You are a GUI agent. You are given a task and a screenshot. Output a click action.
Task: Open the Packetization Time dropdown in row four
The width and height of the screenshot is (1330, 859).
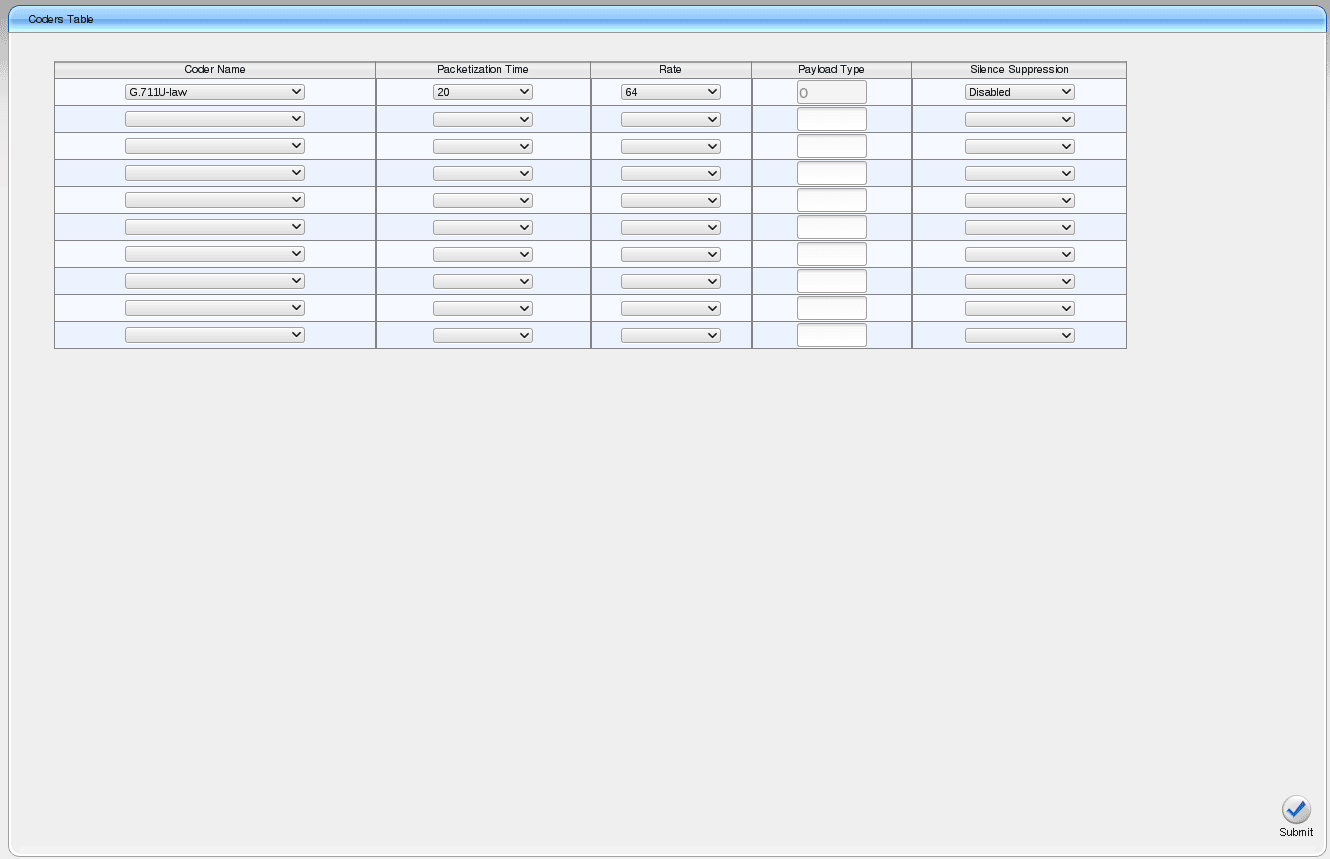[x=483, y=173]
